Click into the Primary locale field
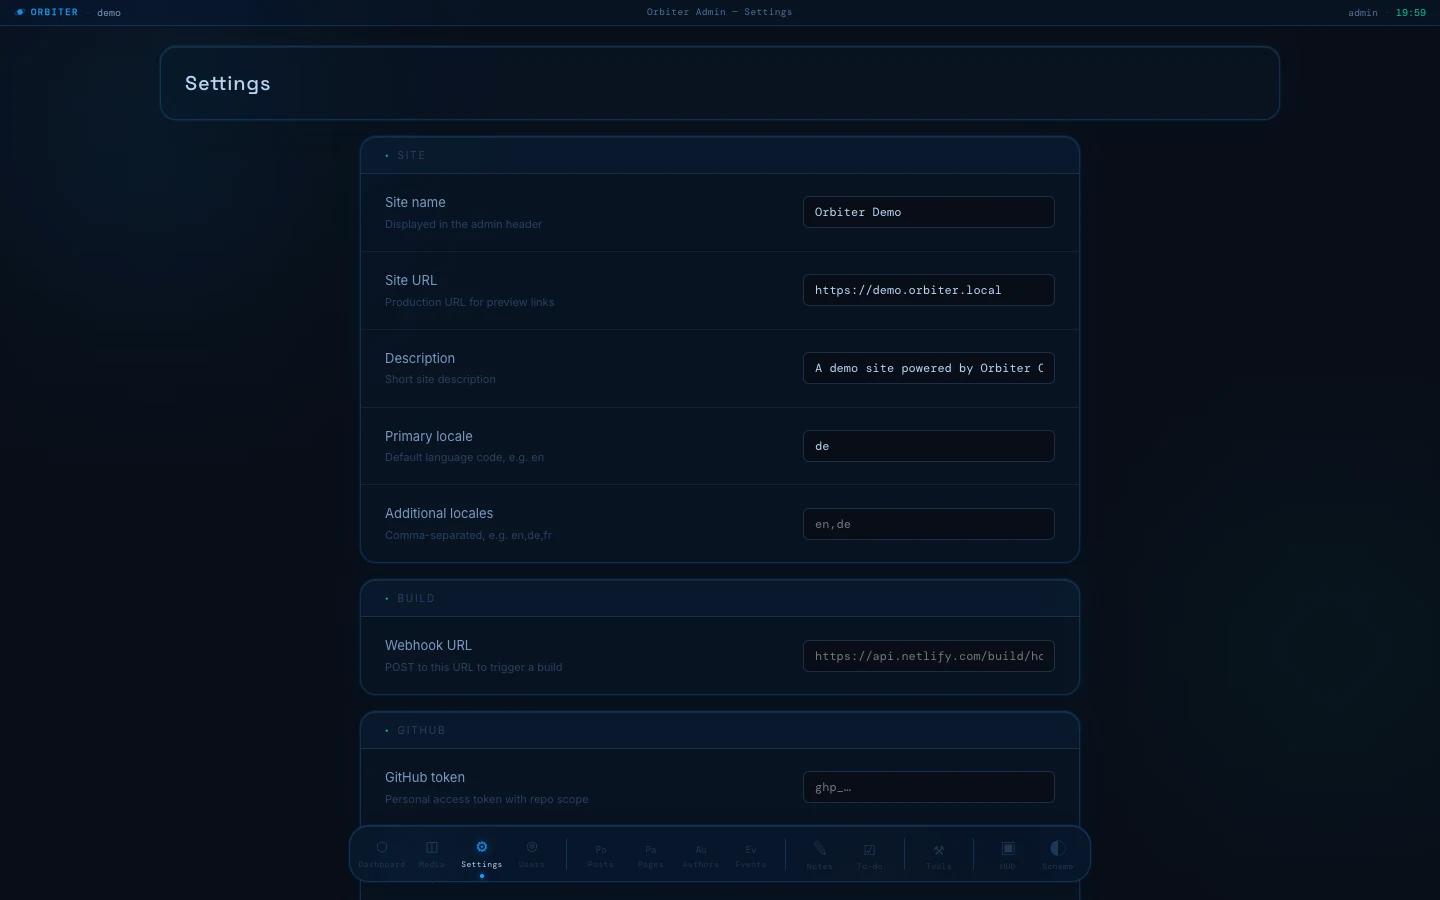Image resolution: width=1440 pixels, height=900 pixels. 929,446
